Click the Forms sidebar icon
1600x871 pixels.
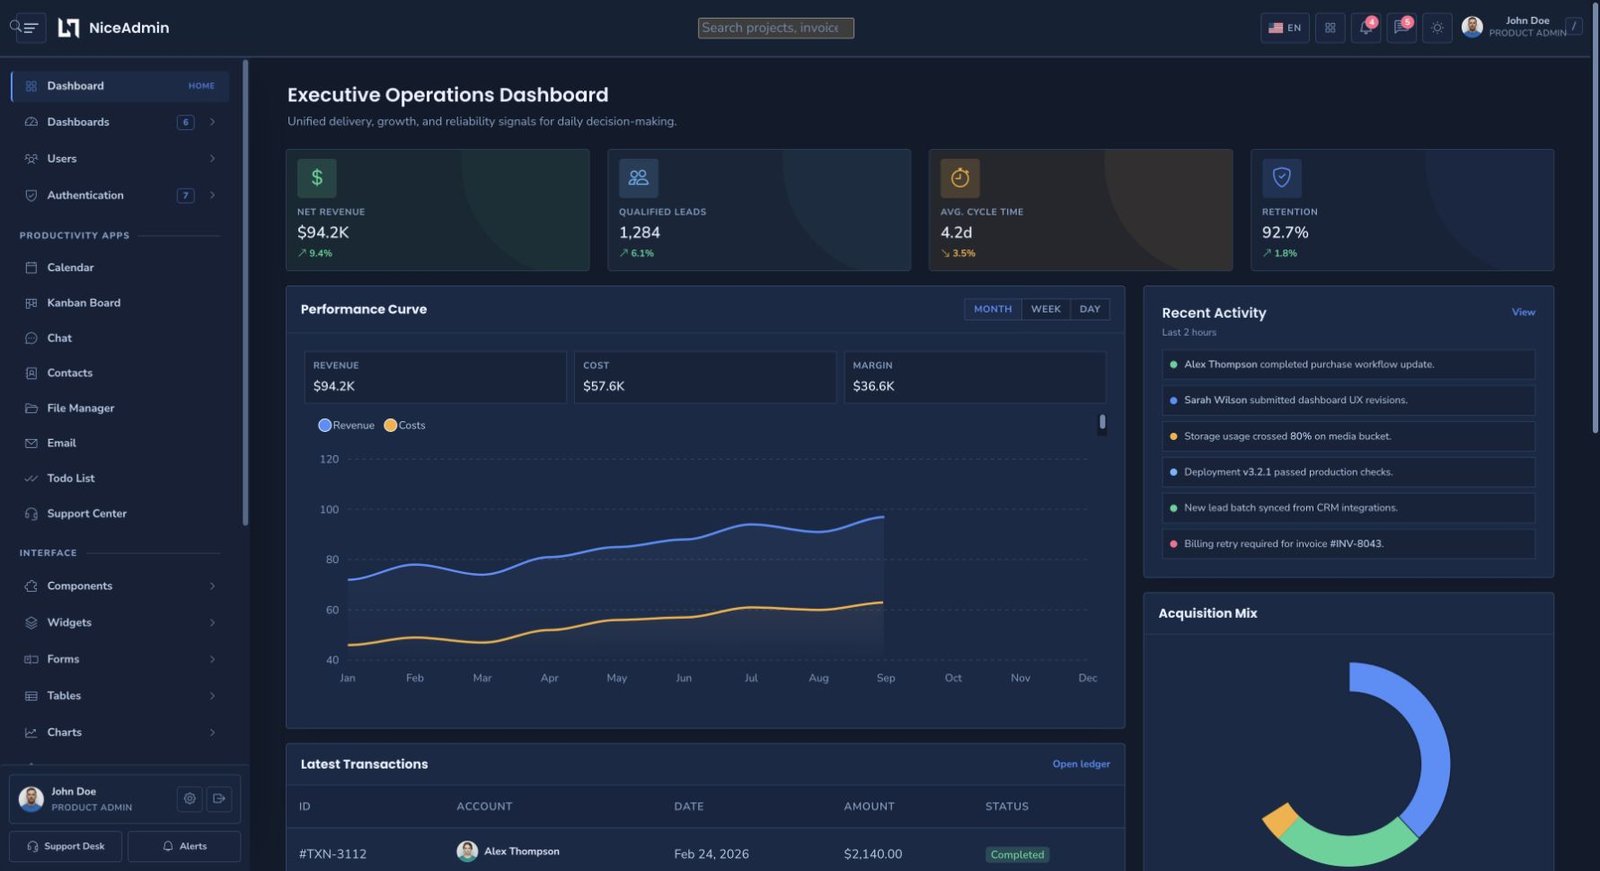coord(31,659)
